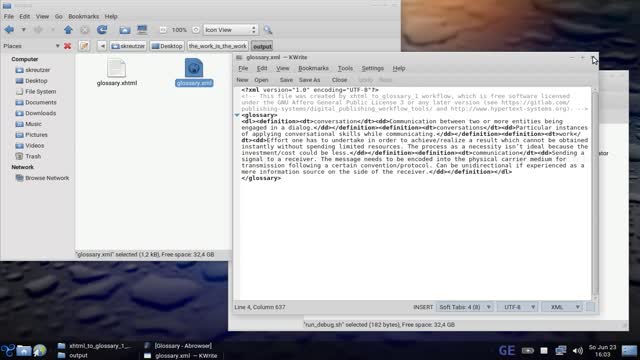Go back to previous folder

tap(9, 30)
